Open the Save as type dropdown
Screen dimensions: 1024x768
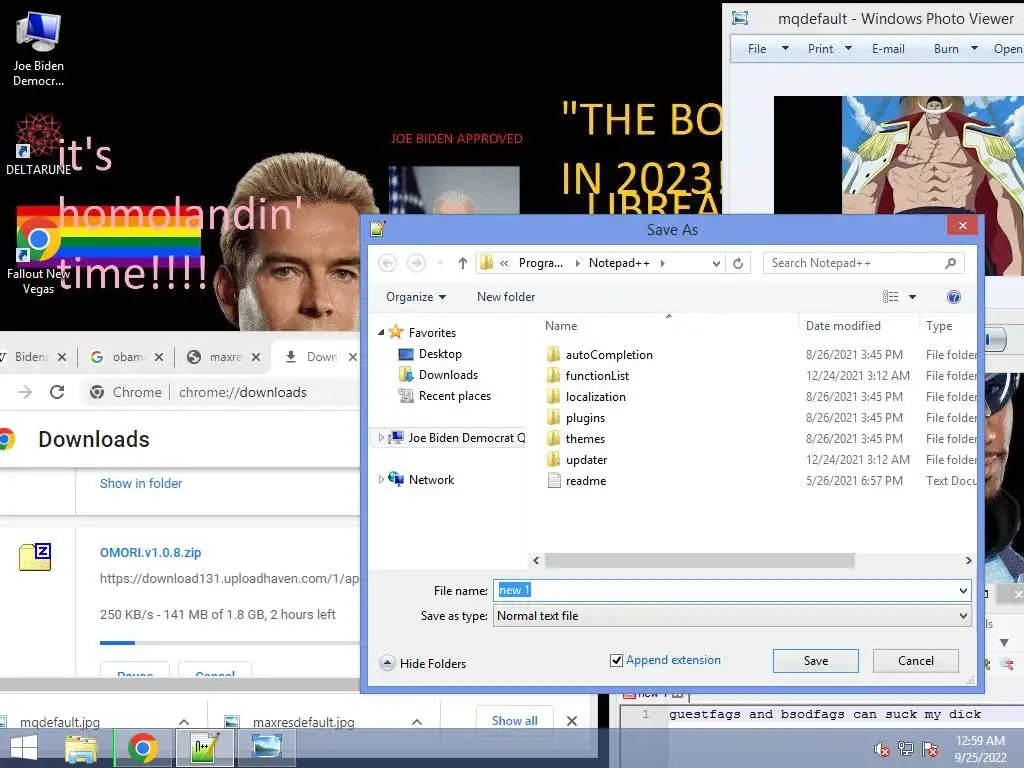coord(963,616)
